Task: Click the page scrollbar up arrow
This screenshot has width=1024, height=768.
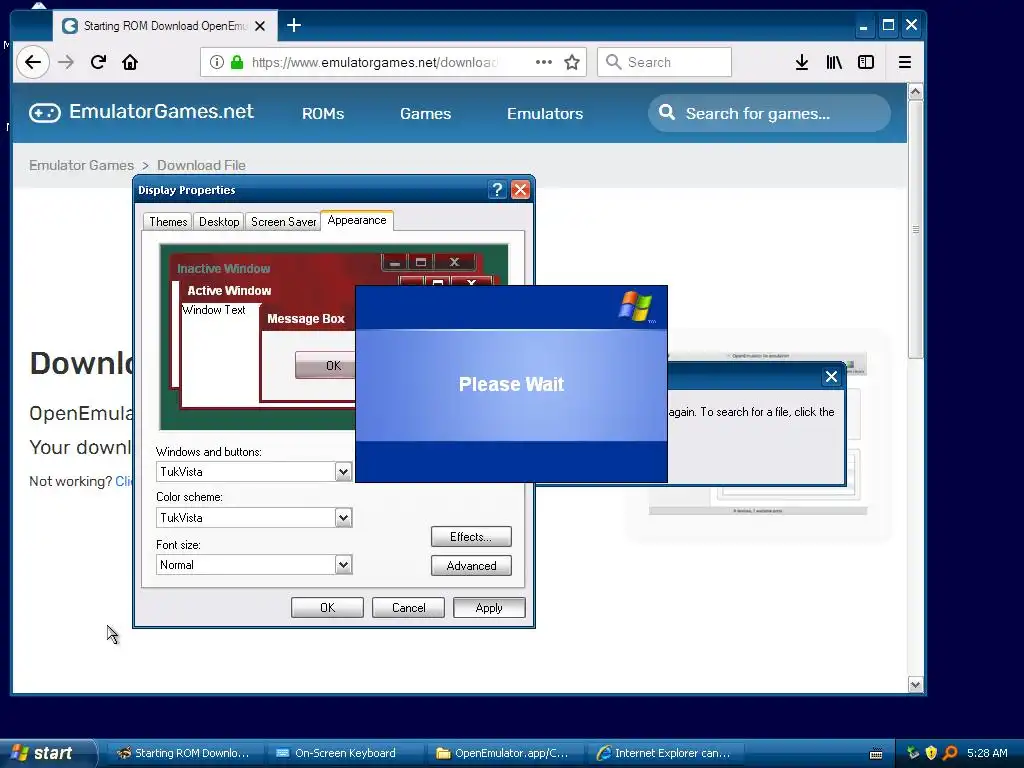Action: tap(916, 92)
